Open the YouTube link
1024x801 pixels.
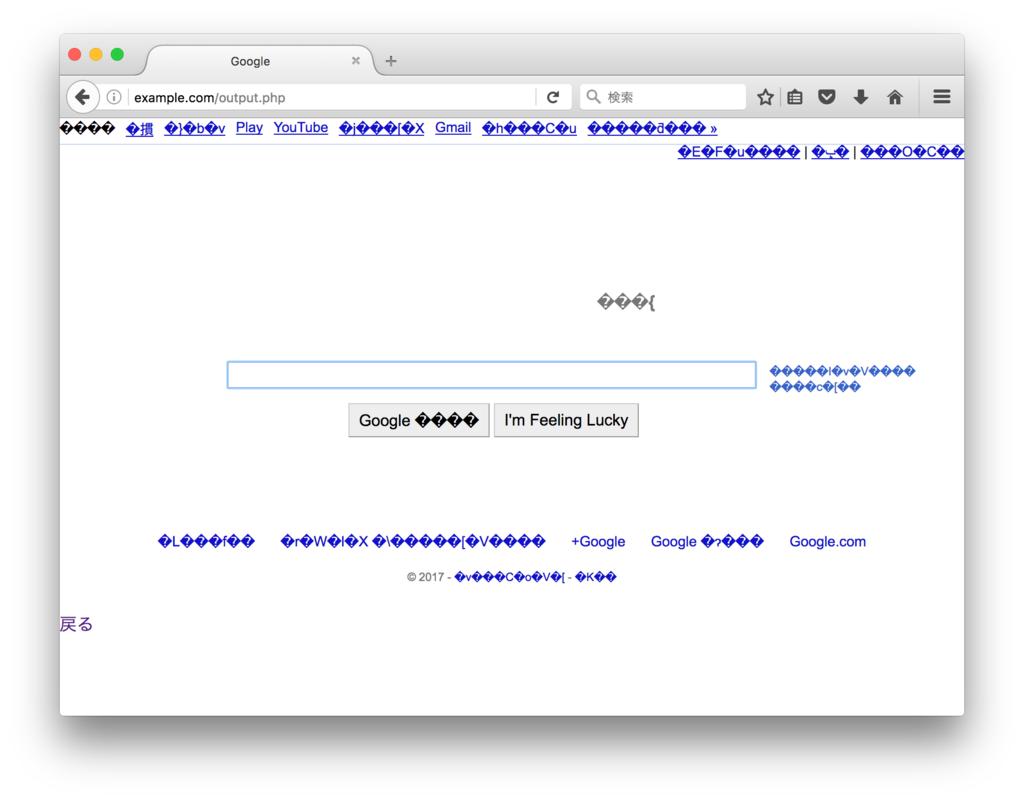[300, 128]
